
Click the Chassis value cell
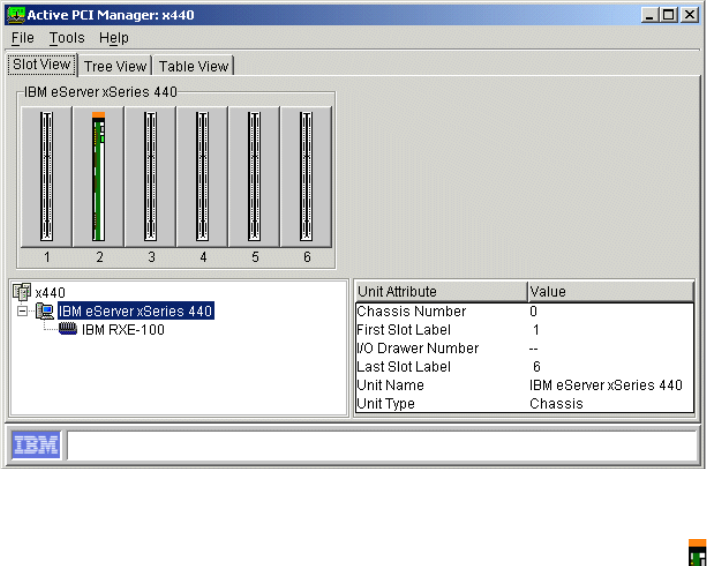(556, 404)
